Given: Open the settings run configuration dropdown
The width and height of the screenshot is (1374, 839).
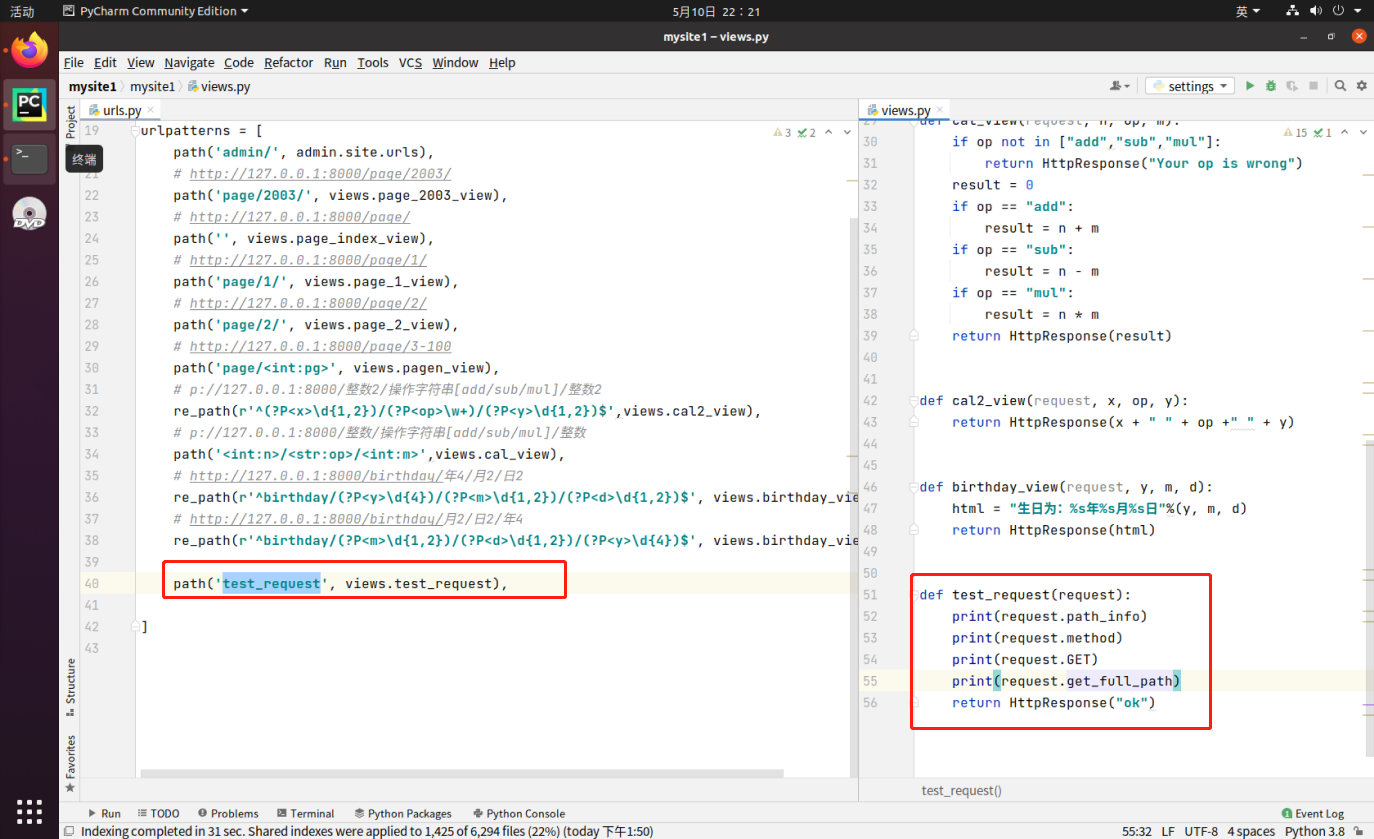Looking at the screenshot, I should (x=1190, y=86).
